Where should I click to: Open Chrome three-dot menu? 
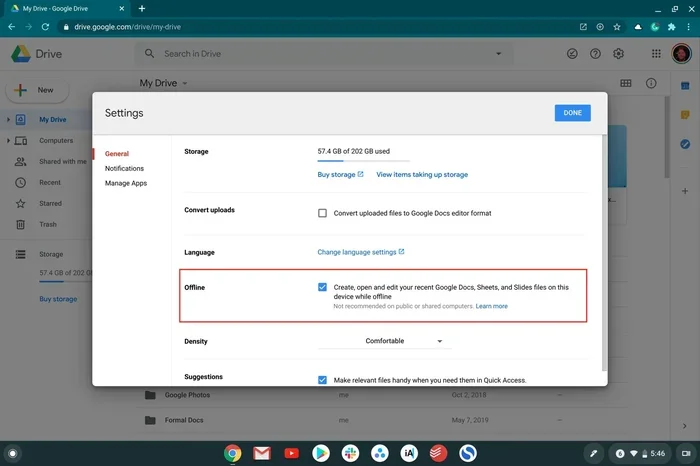click(688, 27)
